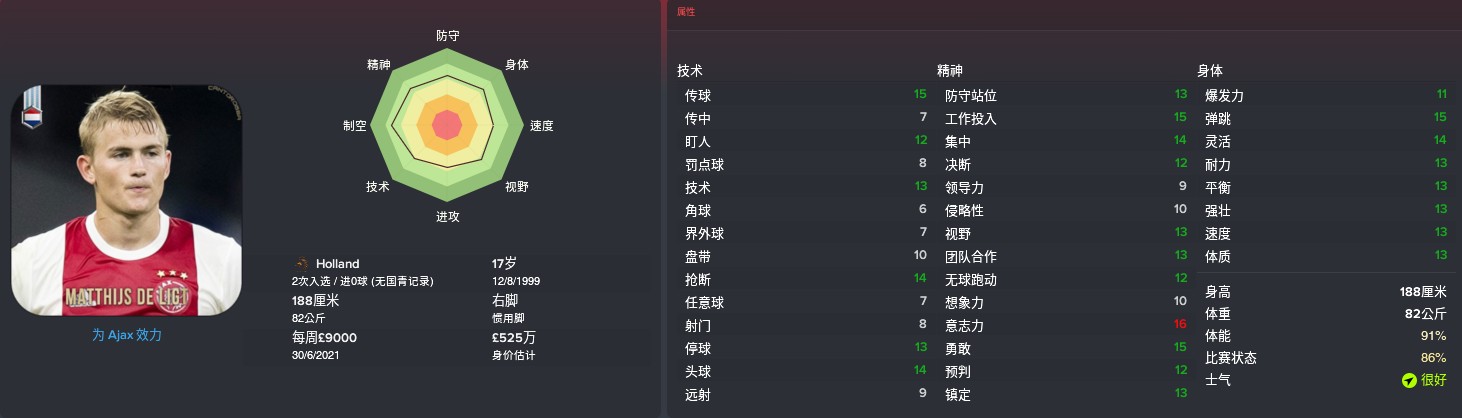1462x418 pixels.
Task: Click the £525万 estimated value figure
Action: [513, 337]
